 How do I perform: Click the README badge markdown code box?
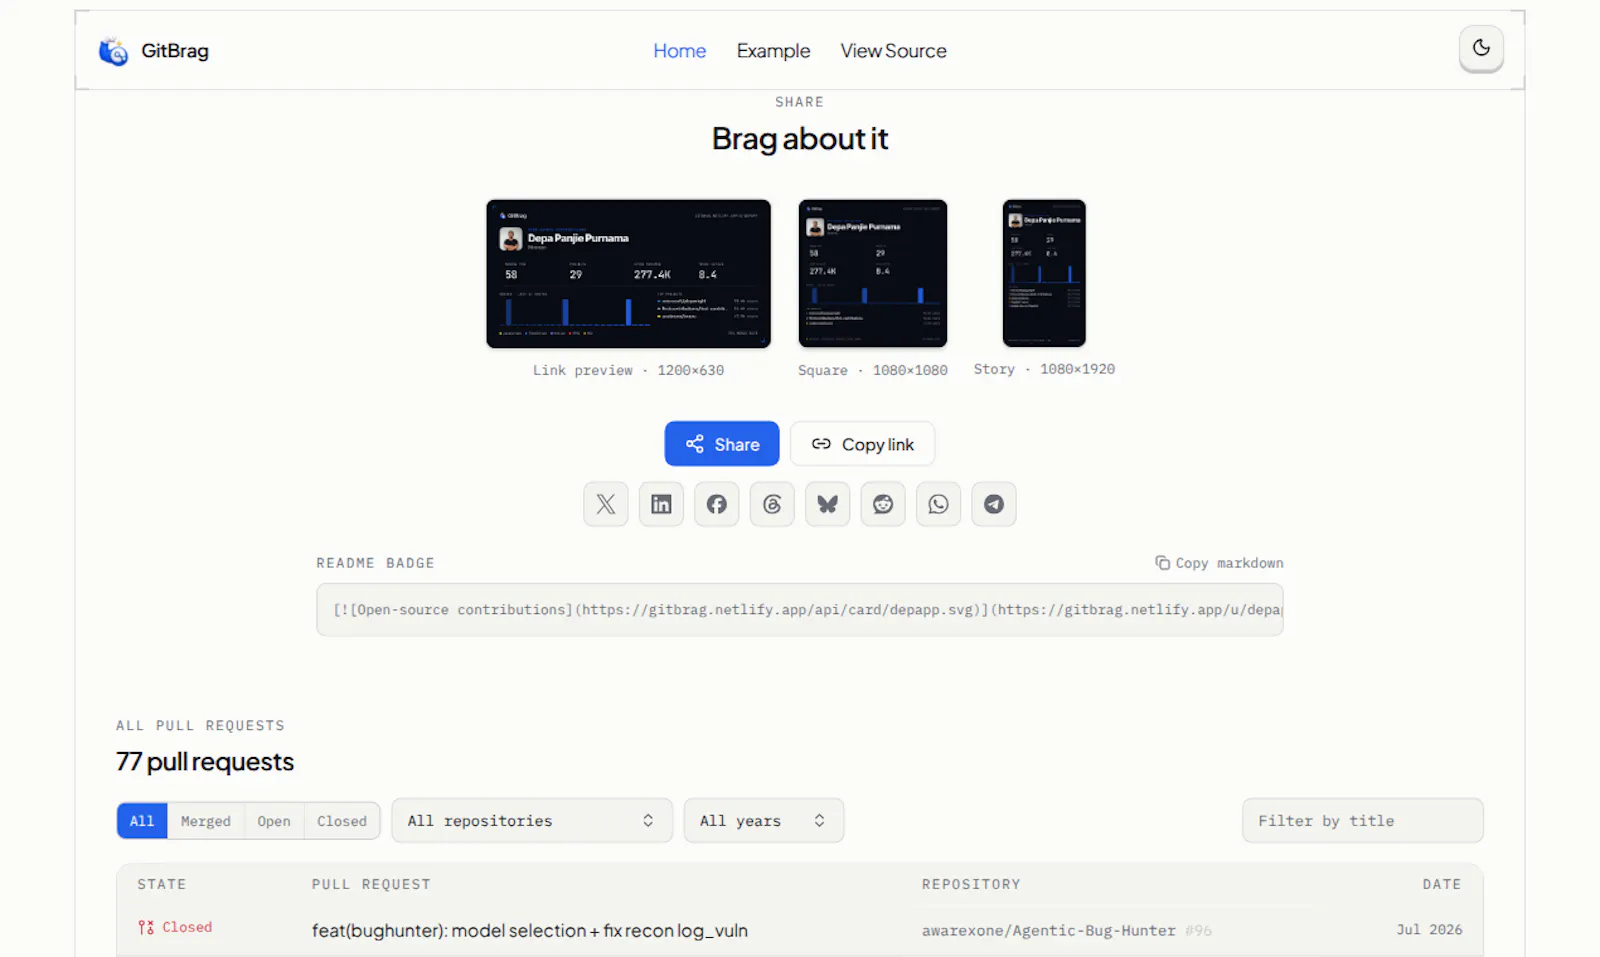(800, 610)
